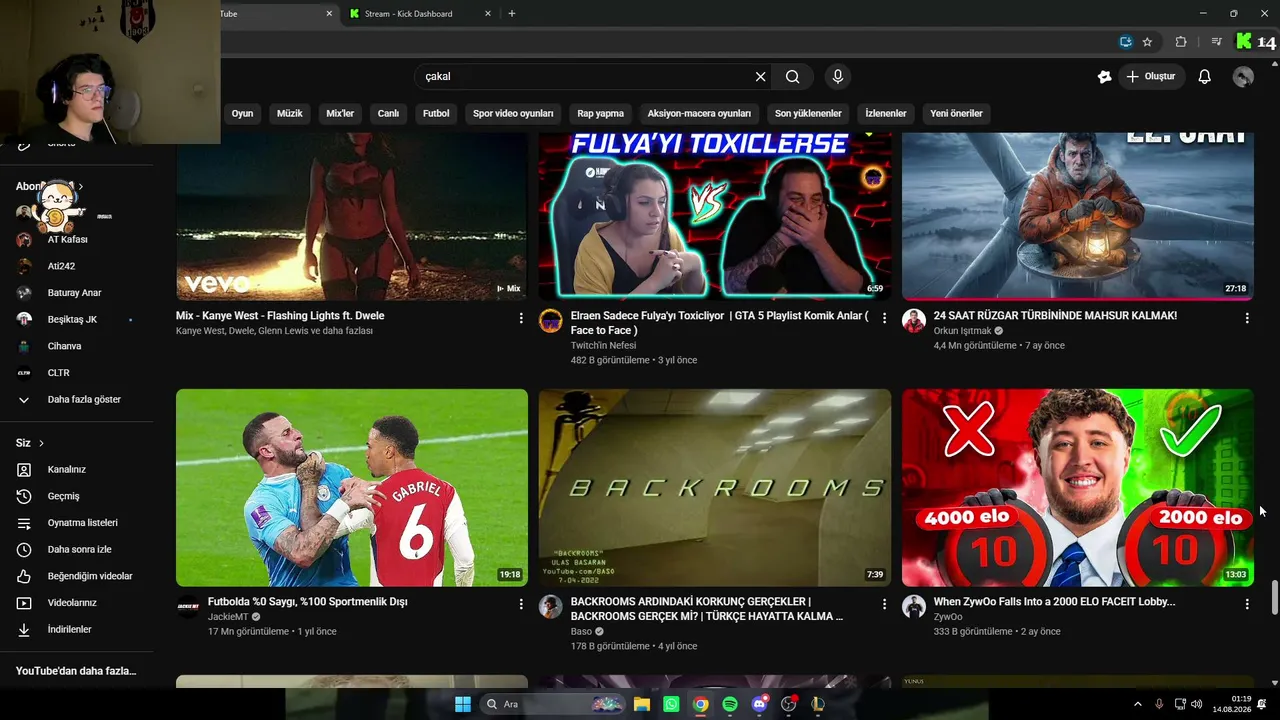
Task: Select the İzlenenler filter chip
Action: coord(886,114)
